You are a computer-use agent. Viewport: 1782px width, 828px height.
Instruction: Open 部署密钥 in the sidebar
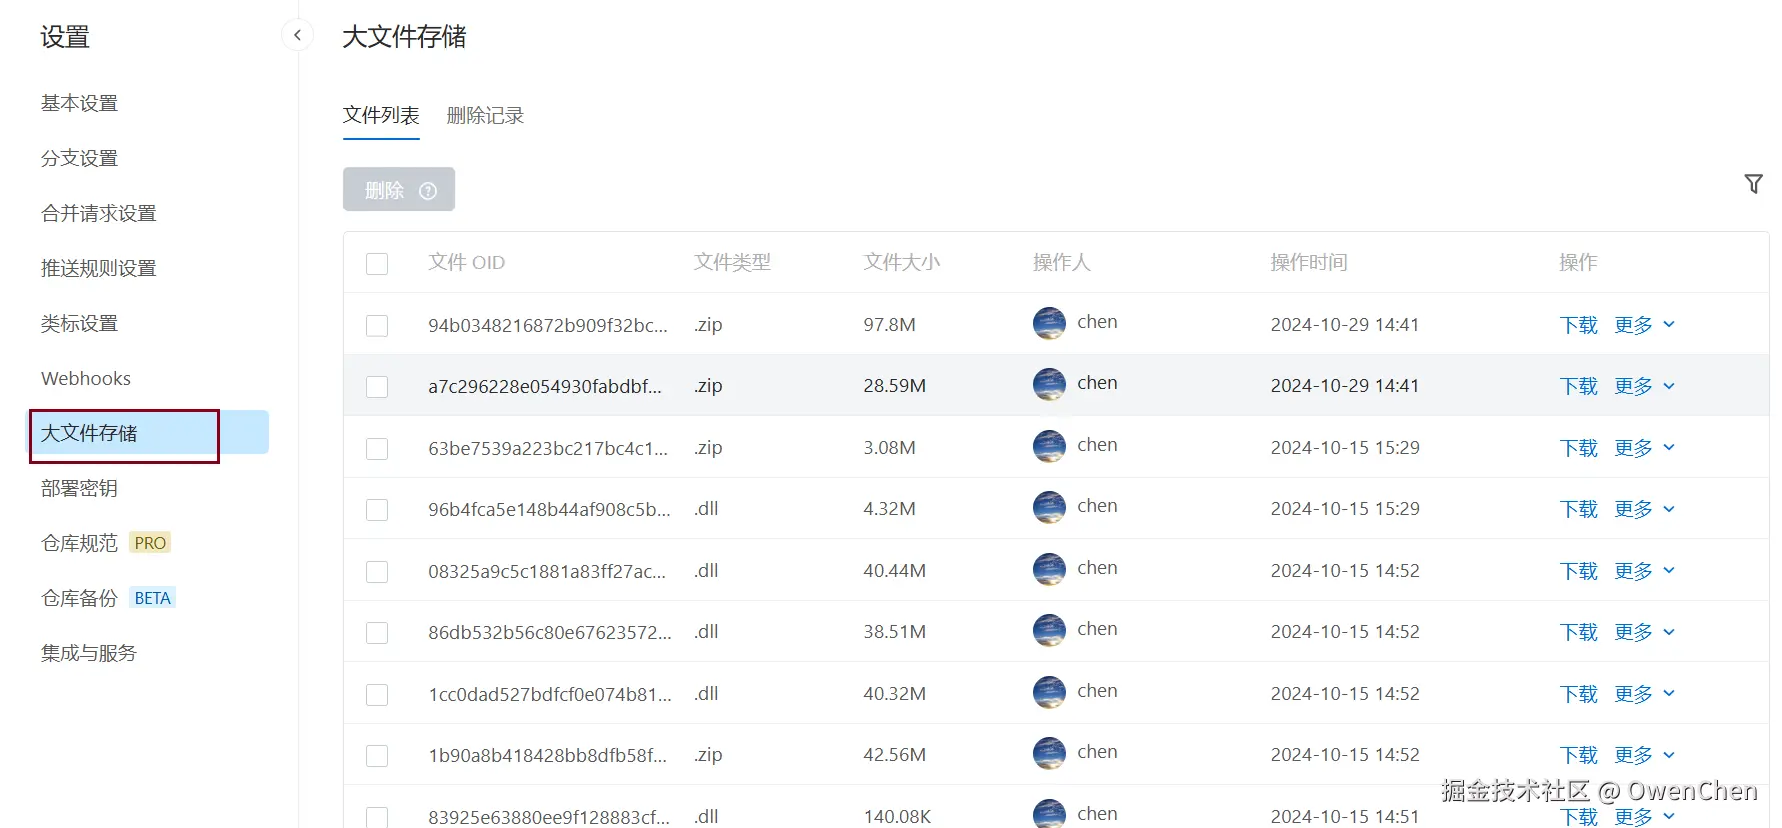tap(79, 488)
